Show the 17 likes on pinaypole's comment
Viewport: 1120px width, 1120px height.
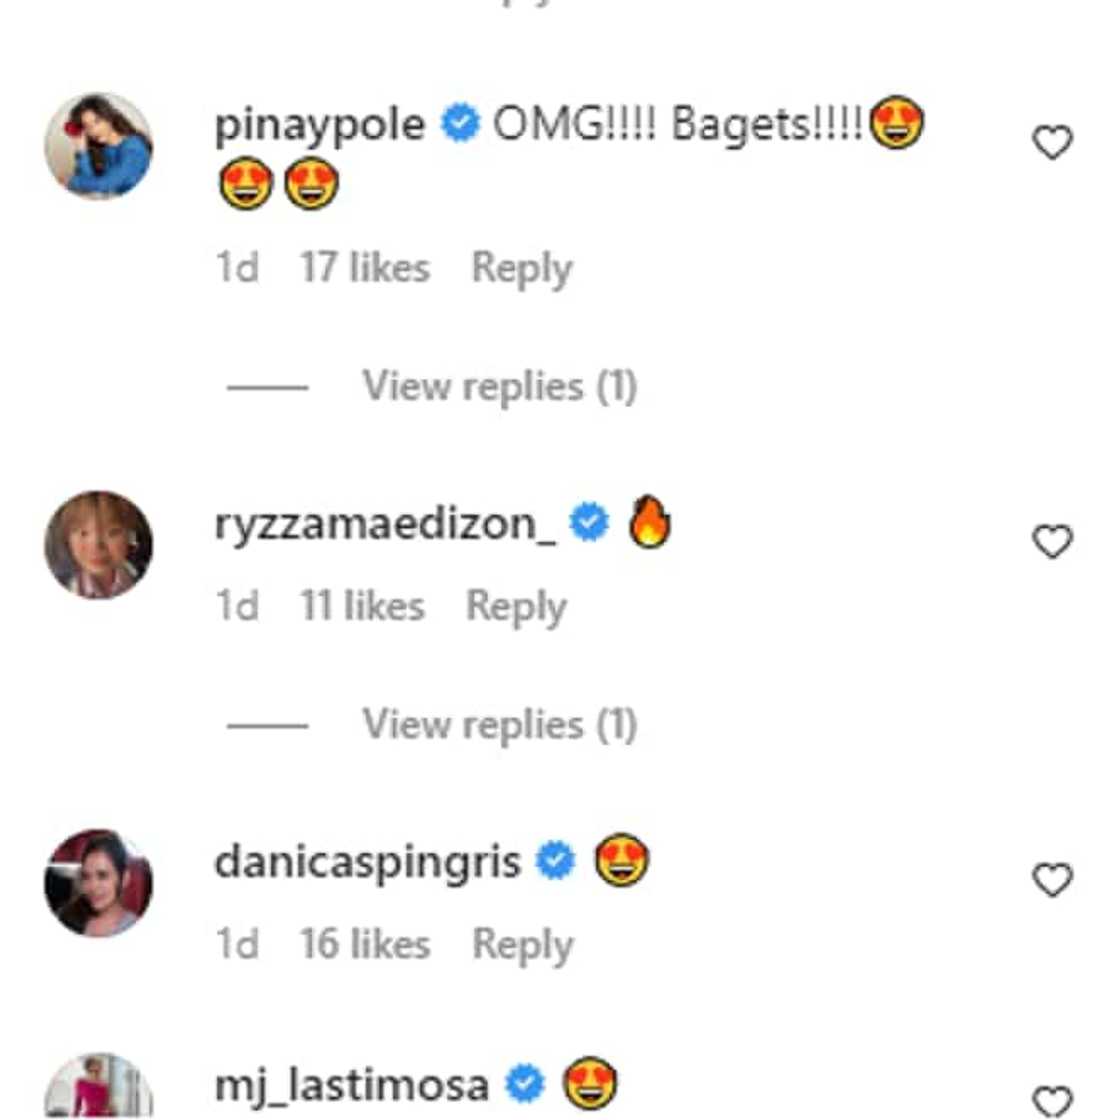[365, 268]
